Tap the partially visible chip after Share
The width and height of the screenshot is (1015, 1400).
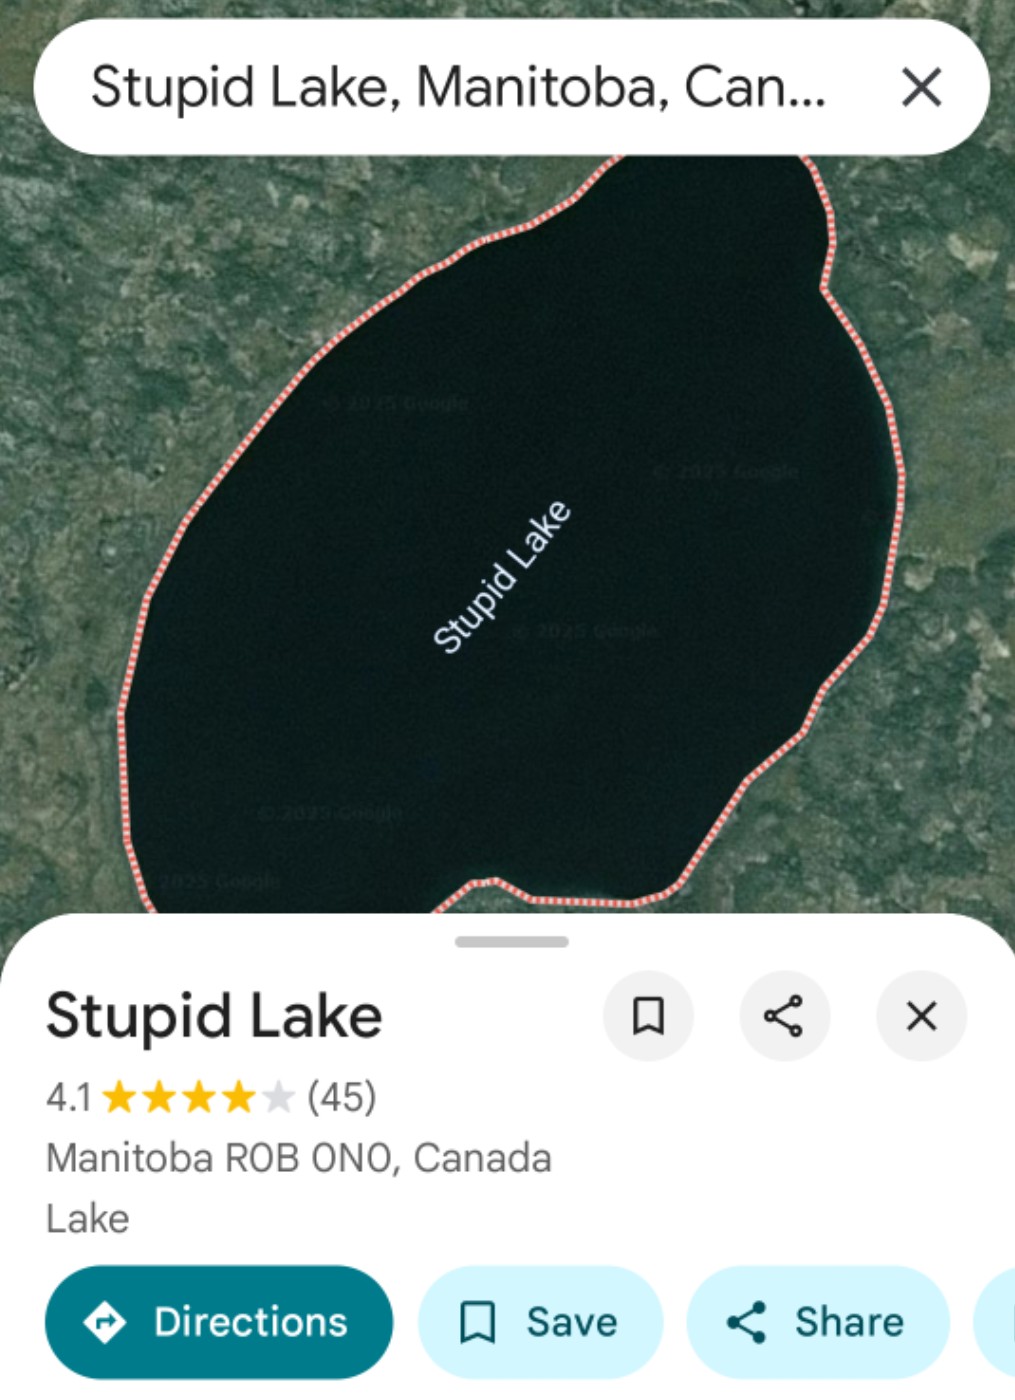995,1322
